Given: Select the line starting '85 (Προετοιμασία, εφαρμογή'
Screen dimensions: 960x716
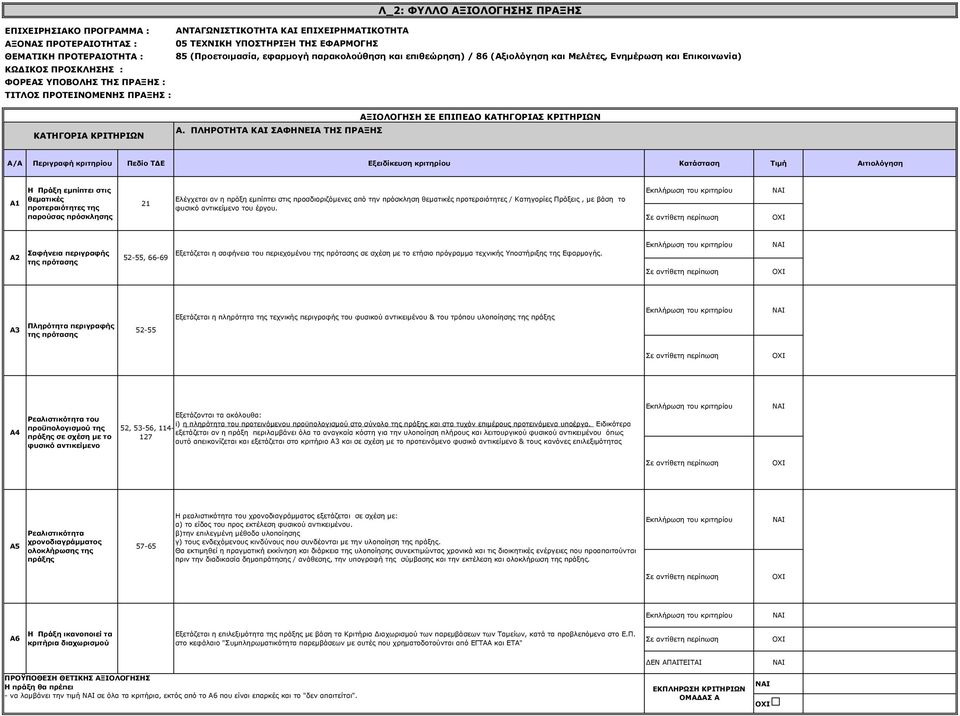Looking at the screenshot, I should [458, 56].
